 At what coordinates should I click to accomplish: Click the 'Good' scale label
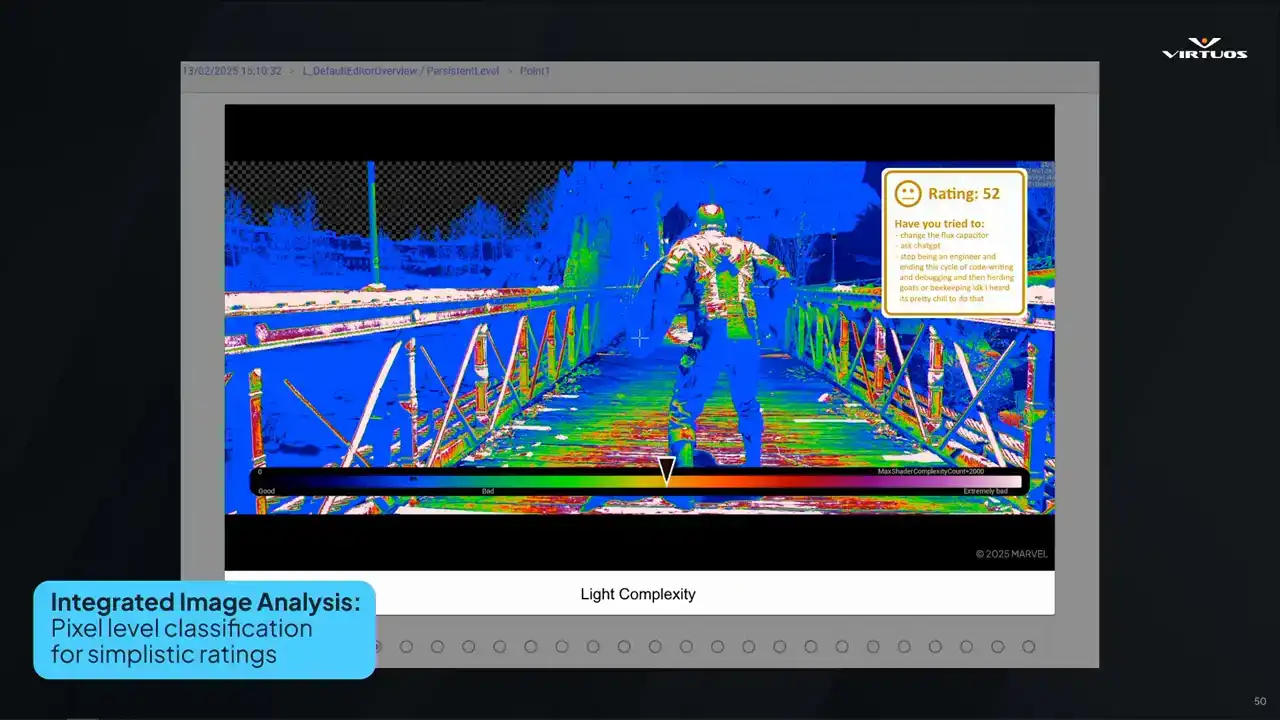coord(266,492)
